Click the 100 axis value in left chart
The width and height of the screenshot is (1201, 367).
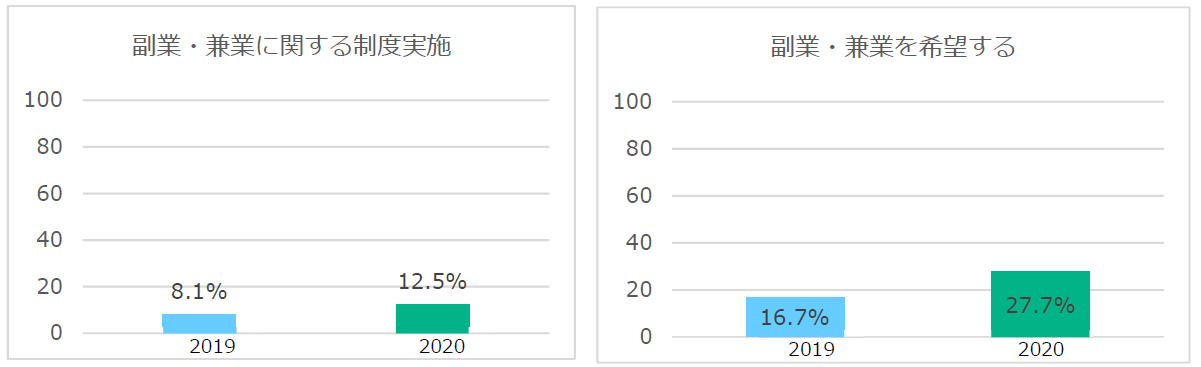(44, 100)
